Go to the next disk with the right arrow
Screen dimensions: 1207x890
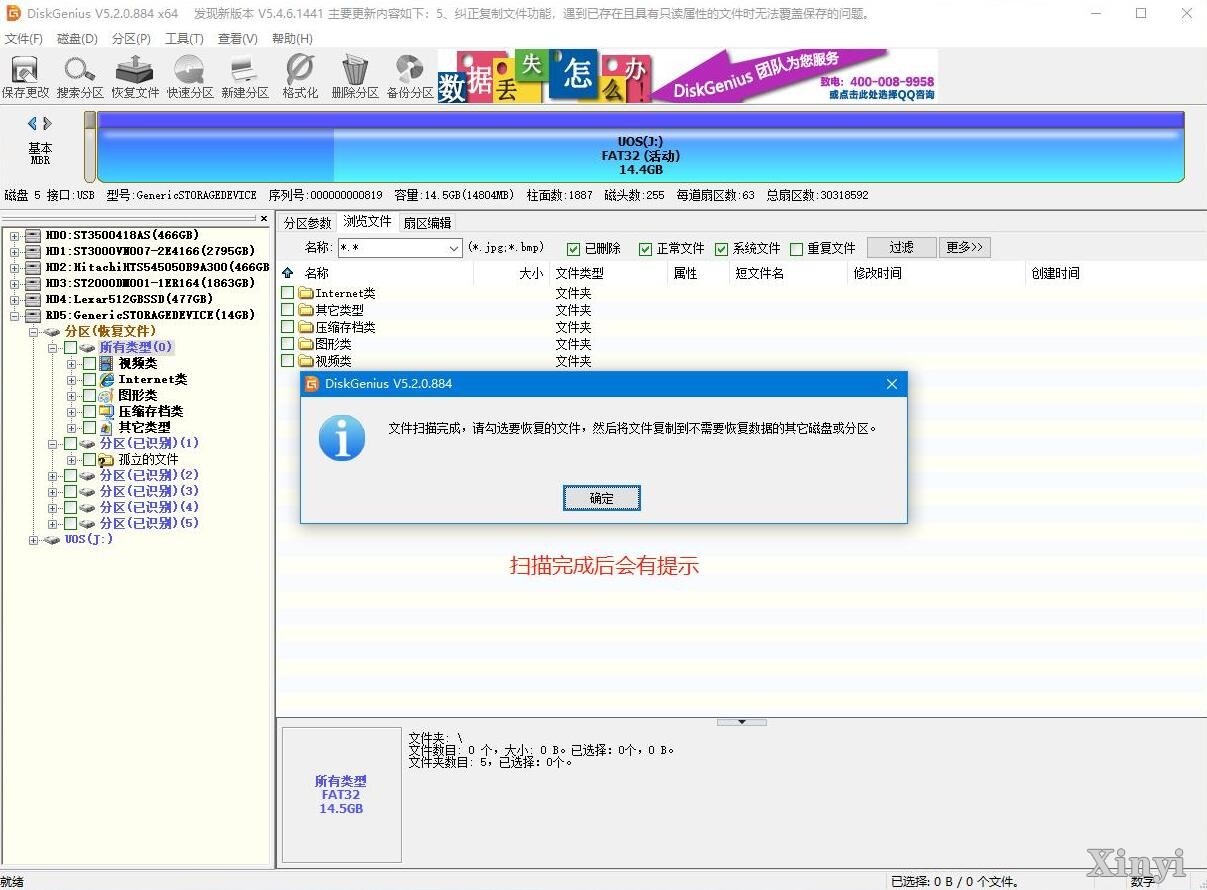47,124
